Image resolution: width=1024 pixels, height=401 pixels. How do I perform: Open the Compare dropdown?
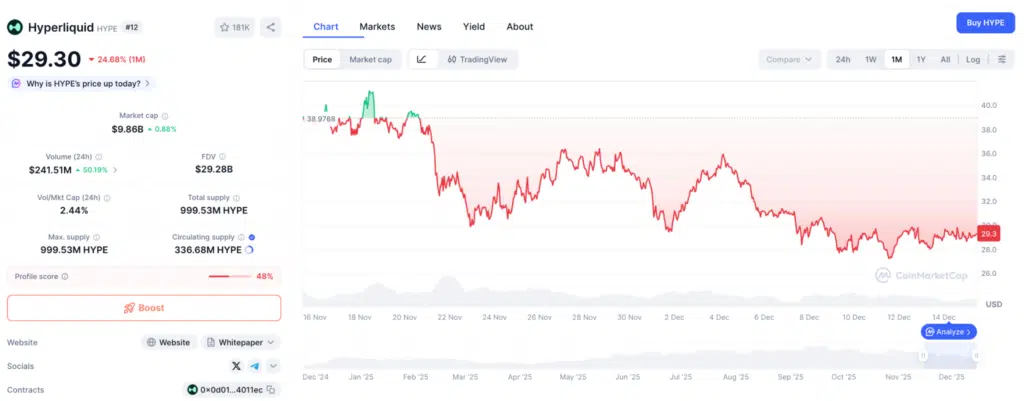pos(789,60)
